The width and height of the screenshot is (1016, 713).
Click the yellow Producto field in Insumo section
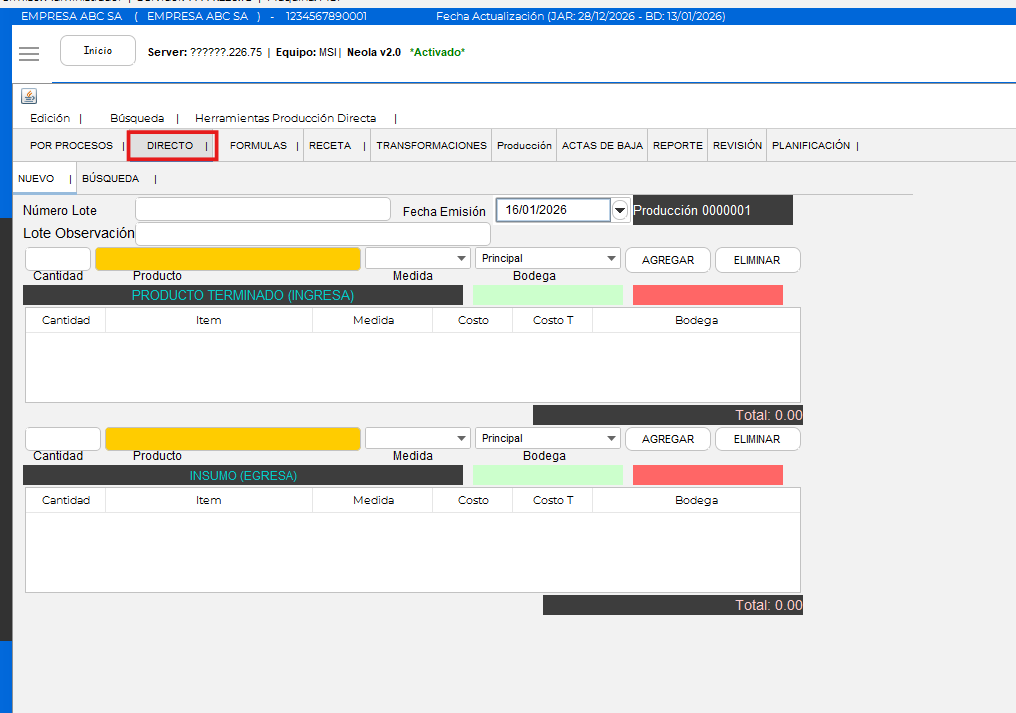point(232,439)
